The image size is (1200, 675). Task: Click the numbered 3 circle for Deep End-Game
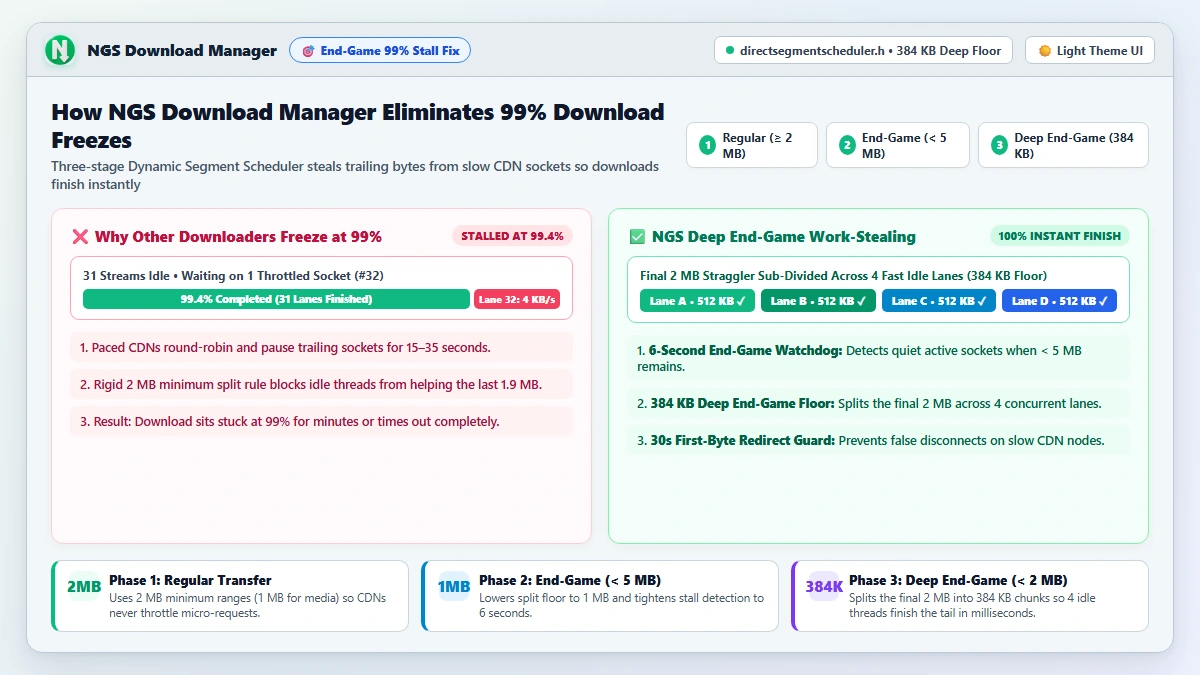999,145
